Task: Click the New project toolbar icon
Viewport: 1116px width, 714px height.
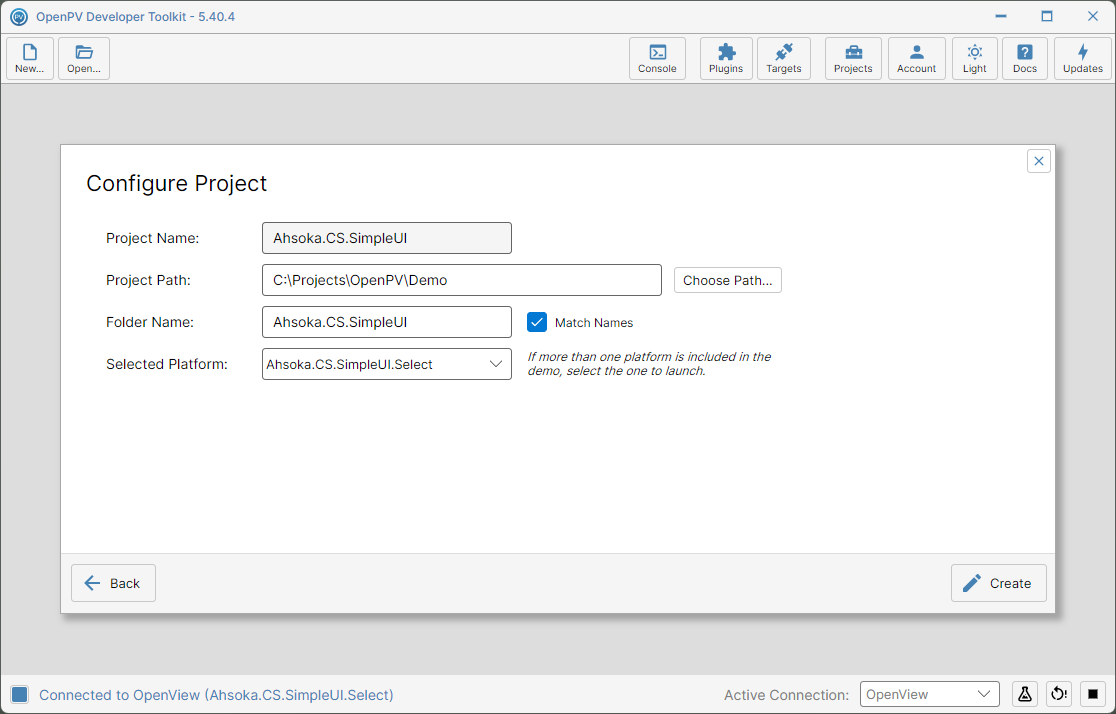Action: coord(30,58)
